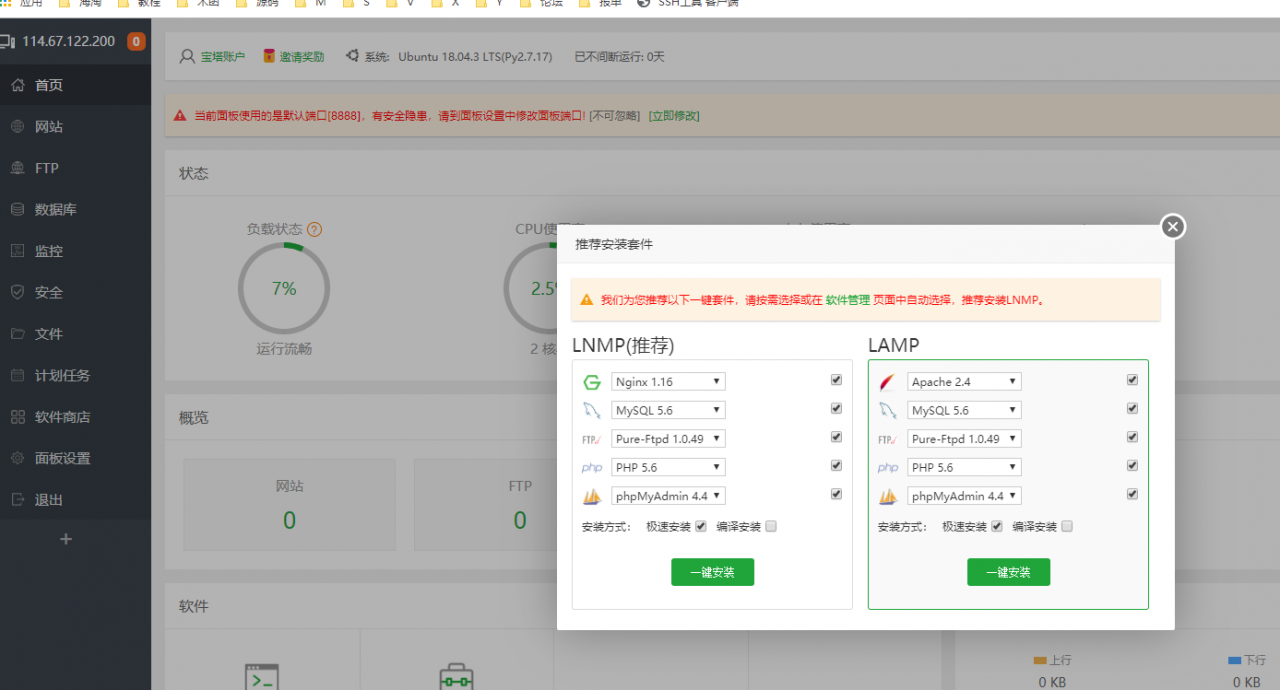Screen dimensions: 1280x690
Task: Open the 网站 sidebar item
Action: click(x=75, y=127)
